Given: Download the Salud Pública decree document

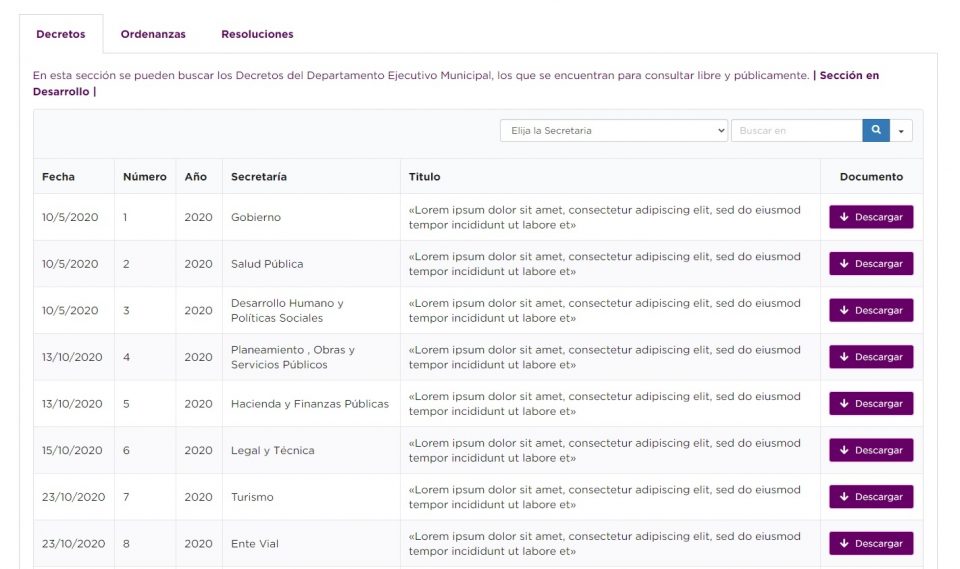Looking at the screenshot, I should pyautogui.click(x=870, y=264).
